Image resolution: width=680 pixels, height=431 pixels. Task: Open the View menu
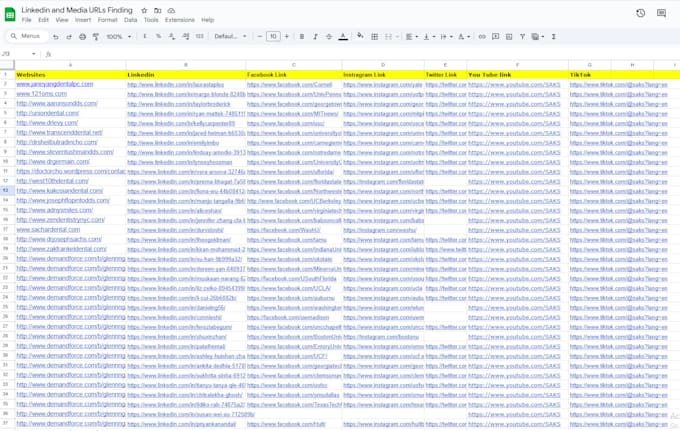(62, 20)
